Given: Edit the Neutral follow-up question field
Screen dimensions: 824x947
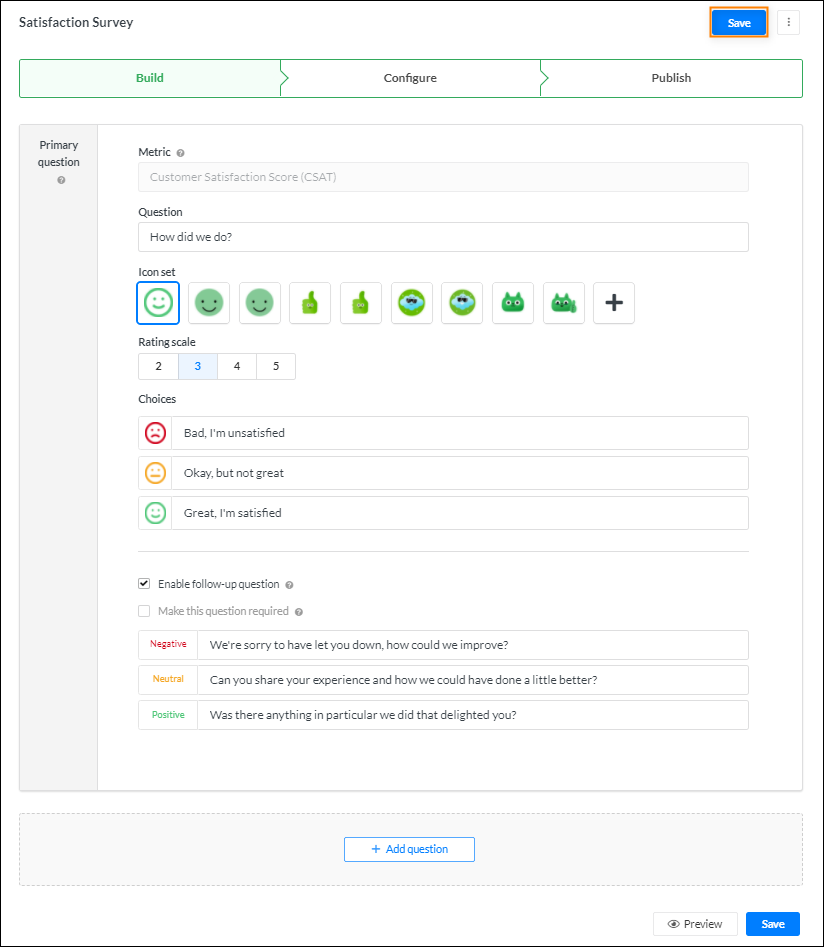Looking at the screenshot, I should (x=472, y=680).
